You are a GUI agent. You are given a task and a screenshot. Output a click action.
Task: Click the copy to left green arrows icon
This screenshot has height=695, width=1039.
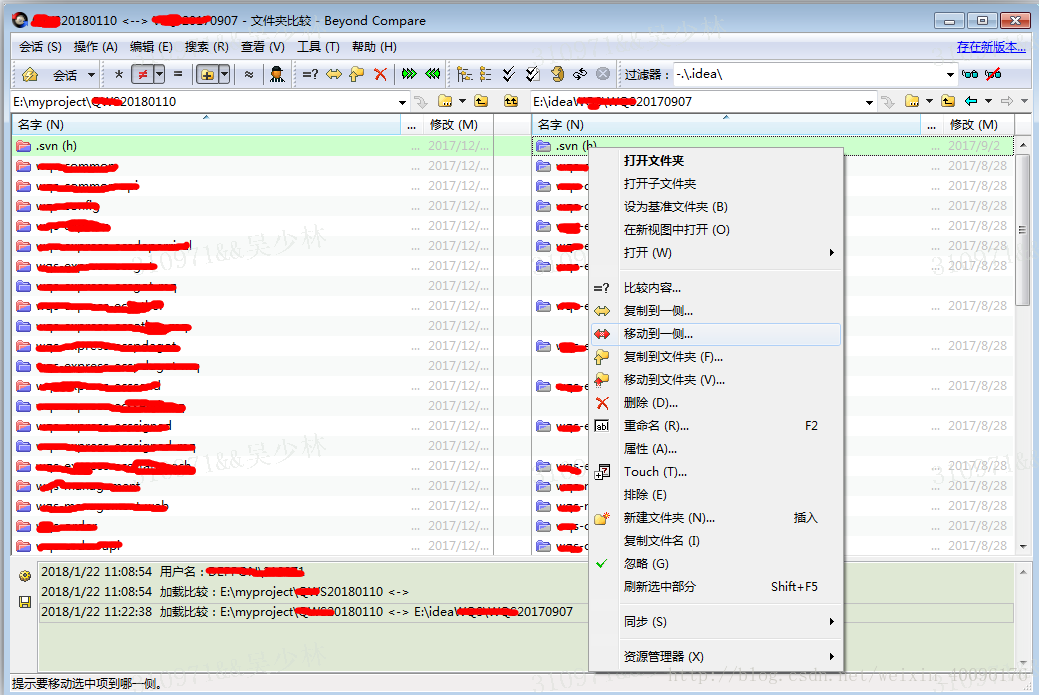click(x=433, y=74)
